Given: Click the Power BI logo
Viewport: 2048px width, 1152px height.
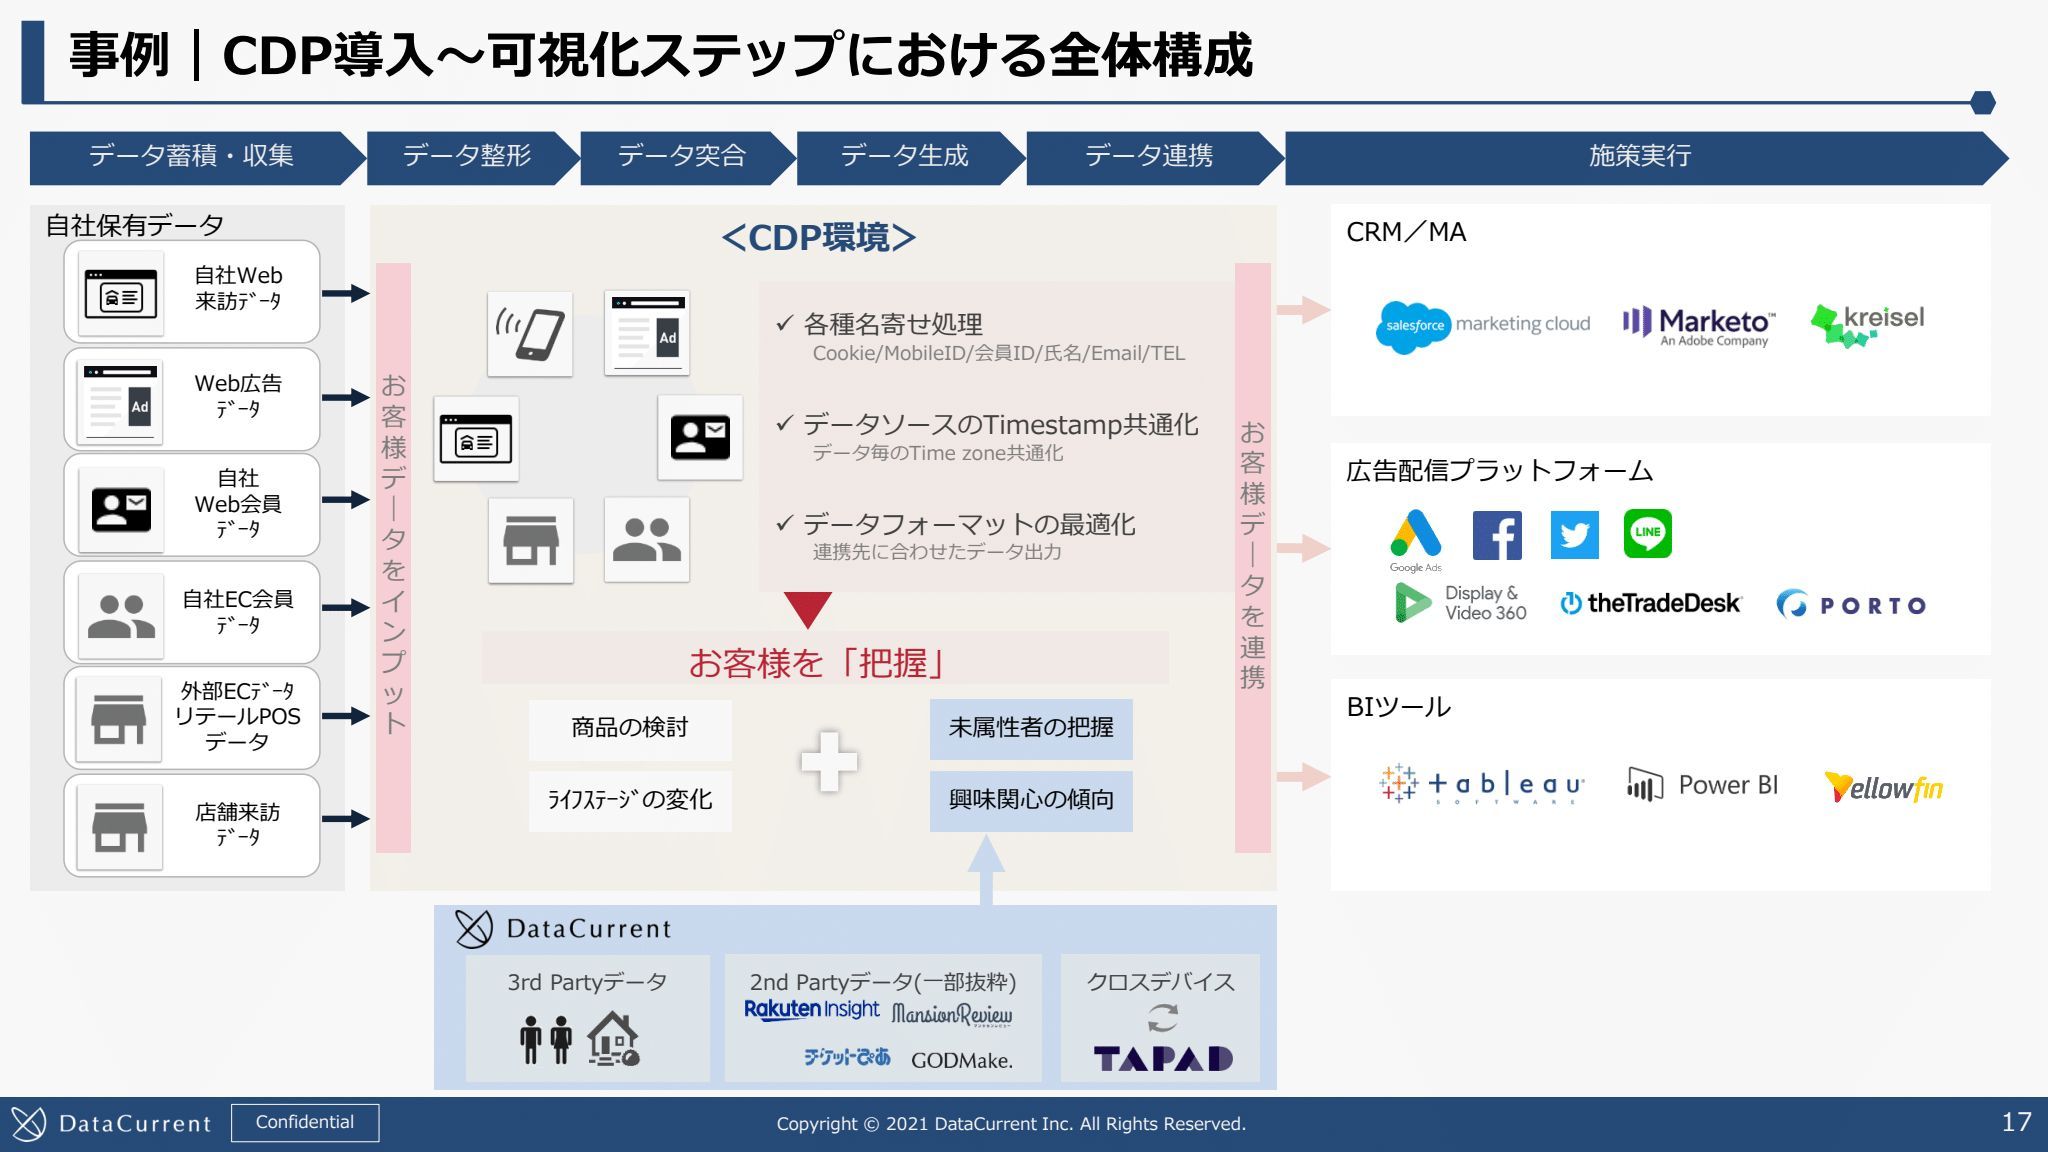Looking at the screenshot, I should point(1703,785).
